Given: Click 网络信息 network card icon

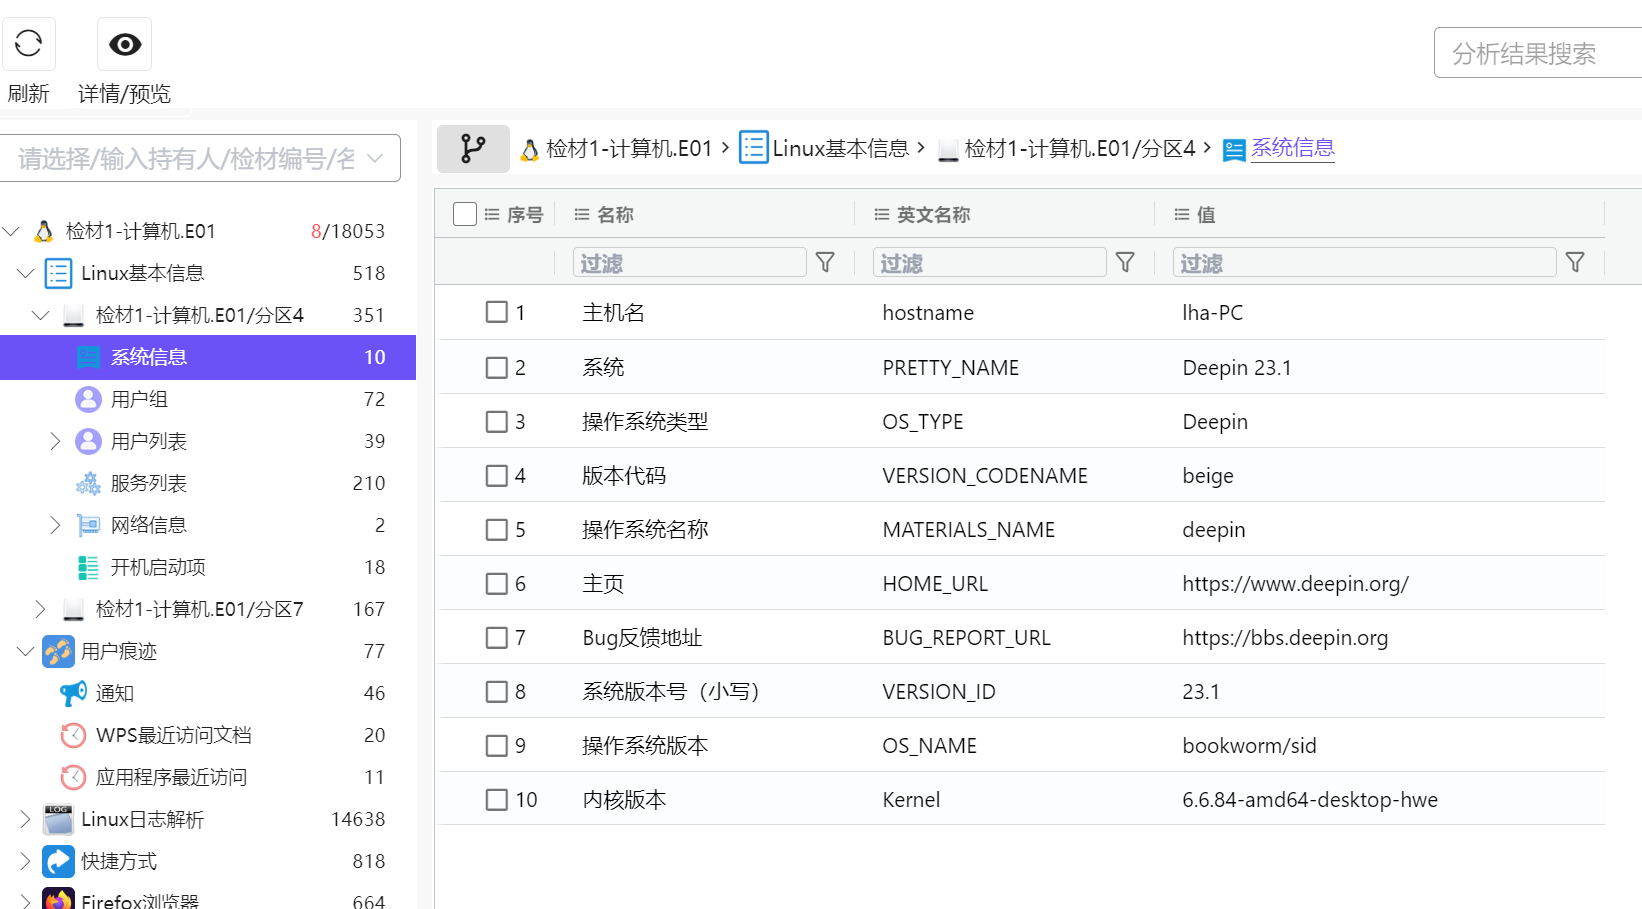Looking at the screenshot, I should click(88, 525).
